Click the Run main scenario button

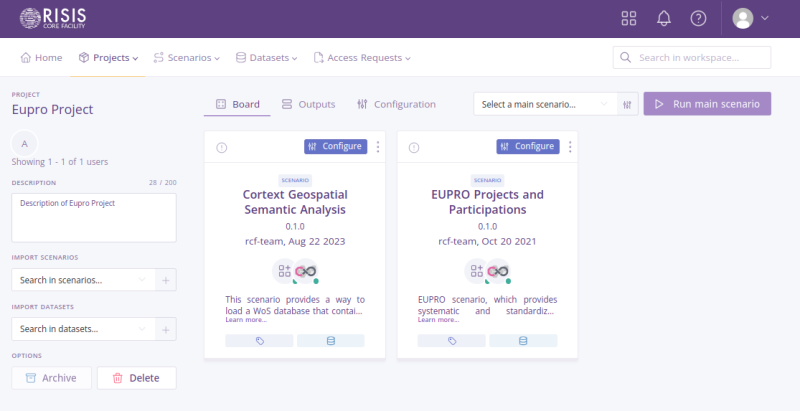[x=707, y=104]
